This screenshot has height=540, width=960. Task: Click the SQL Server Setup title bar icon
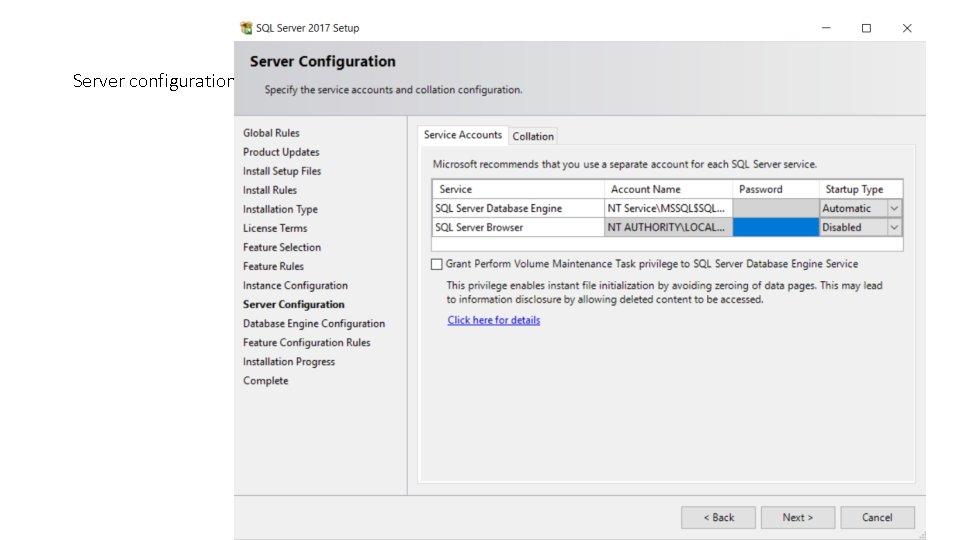(246, 28)
